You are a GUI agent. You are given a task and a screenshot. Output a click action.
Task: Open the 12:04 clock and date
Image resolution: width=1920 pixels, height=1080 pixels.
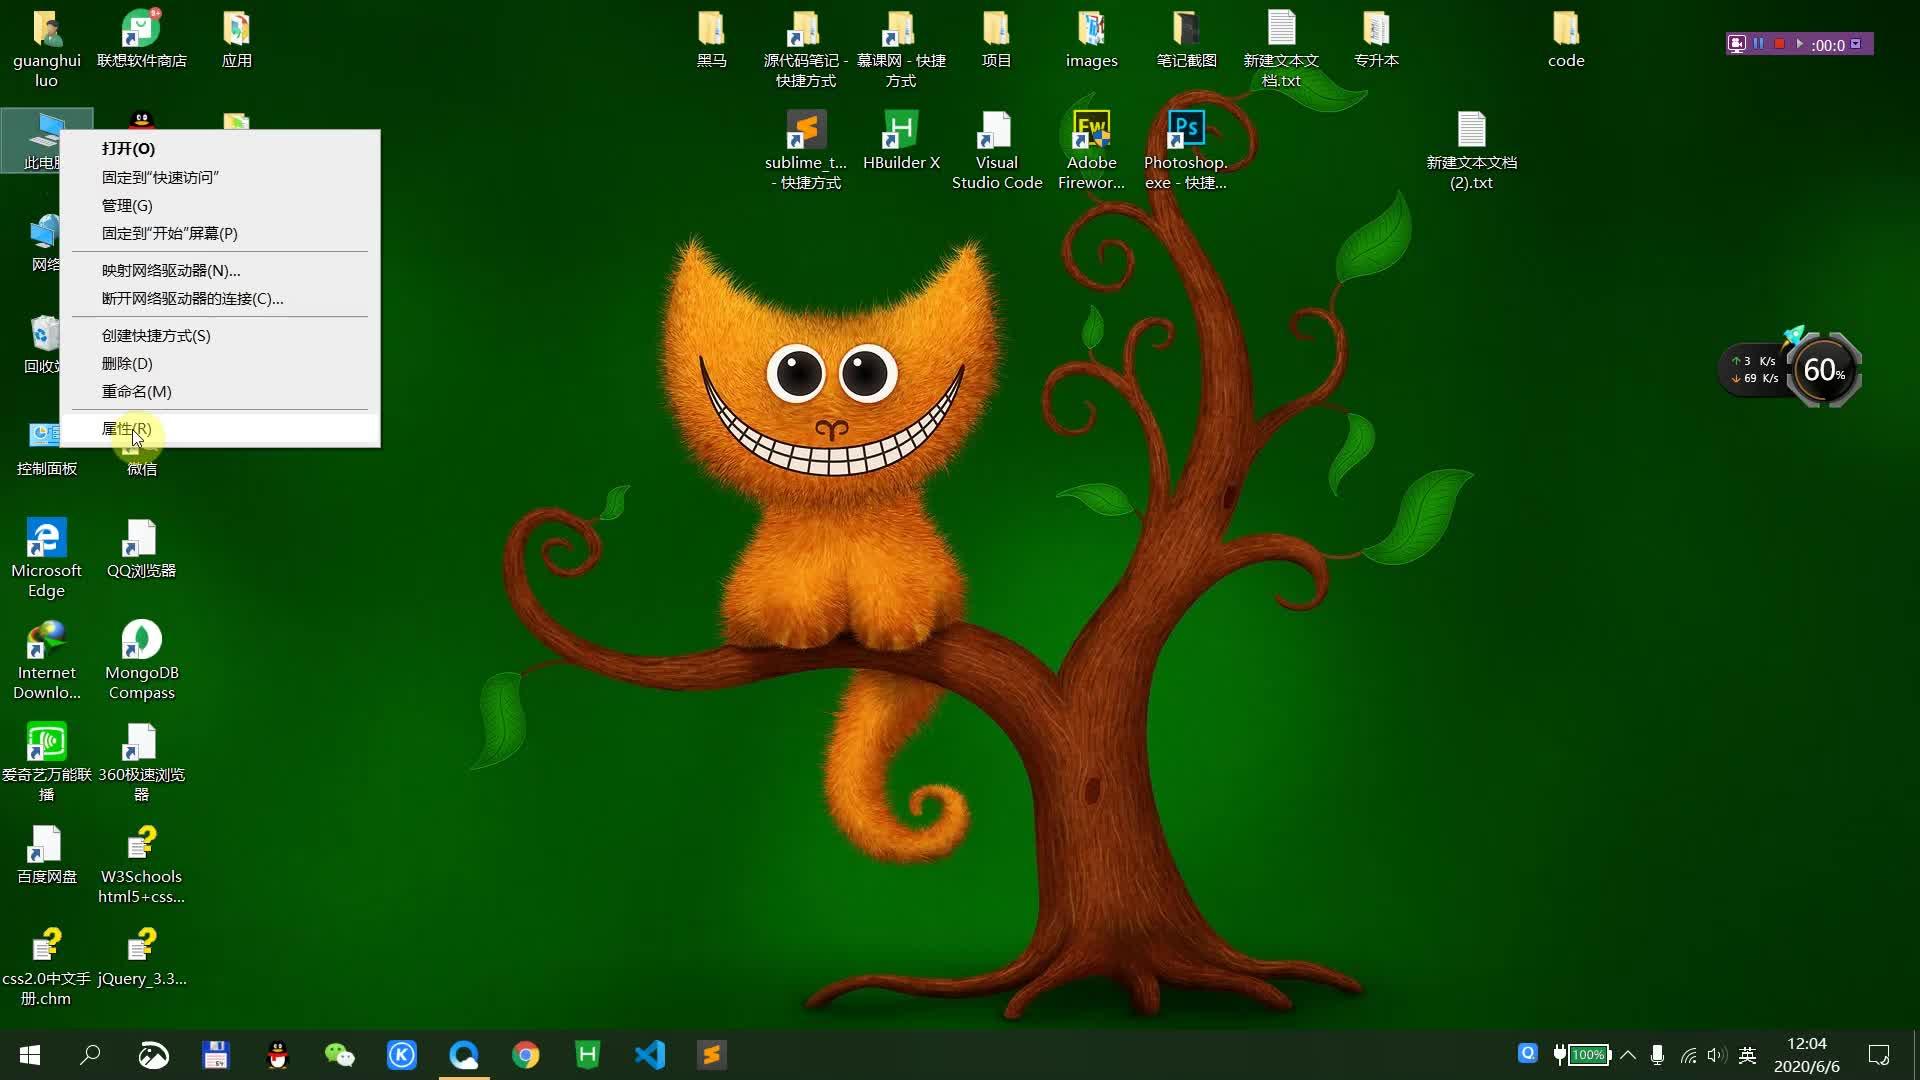(1806, 1055)
